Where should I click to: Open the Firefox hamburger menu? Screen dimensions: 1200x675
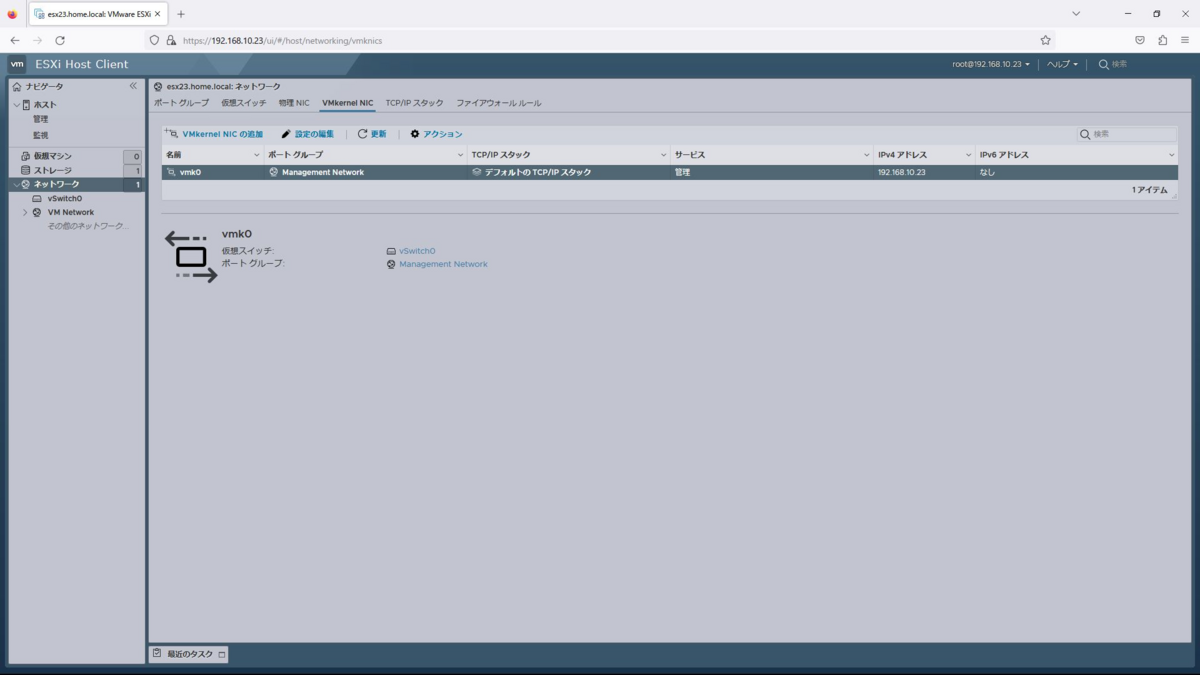1185,40
